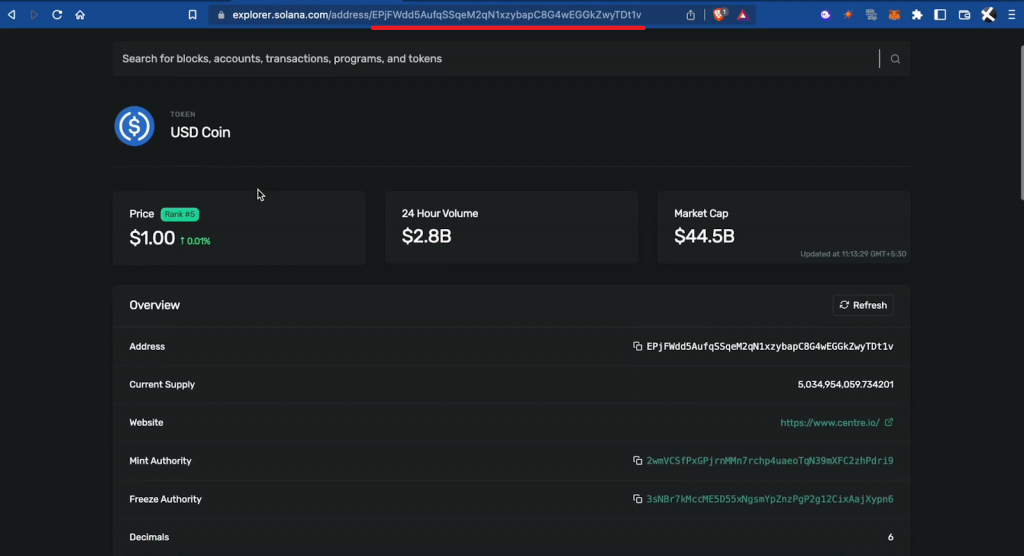The height and width of the screenshot is (556, 1024).
Task: Click the USD Coin token logo
Action: 134,126
